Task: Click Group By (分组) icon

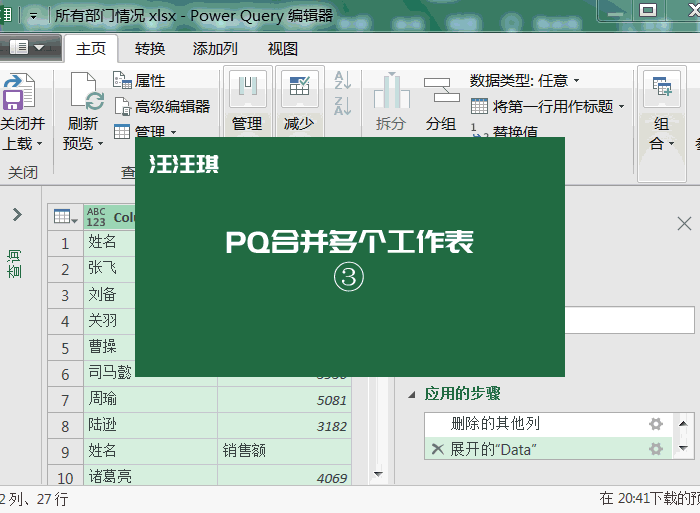Action: coord(441,91)
